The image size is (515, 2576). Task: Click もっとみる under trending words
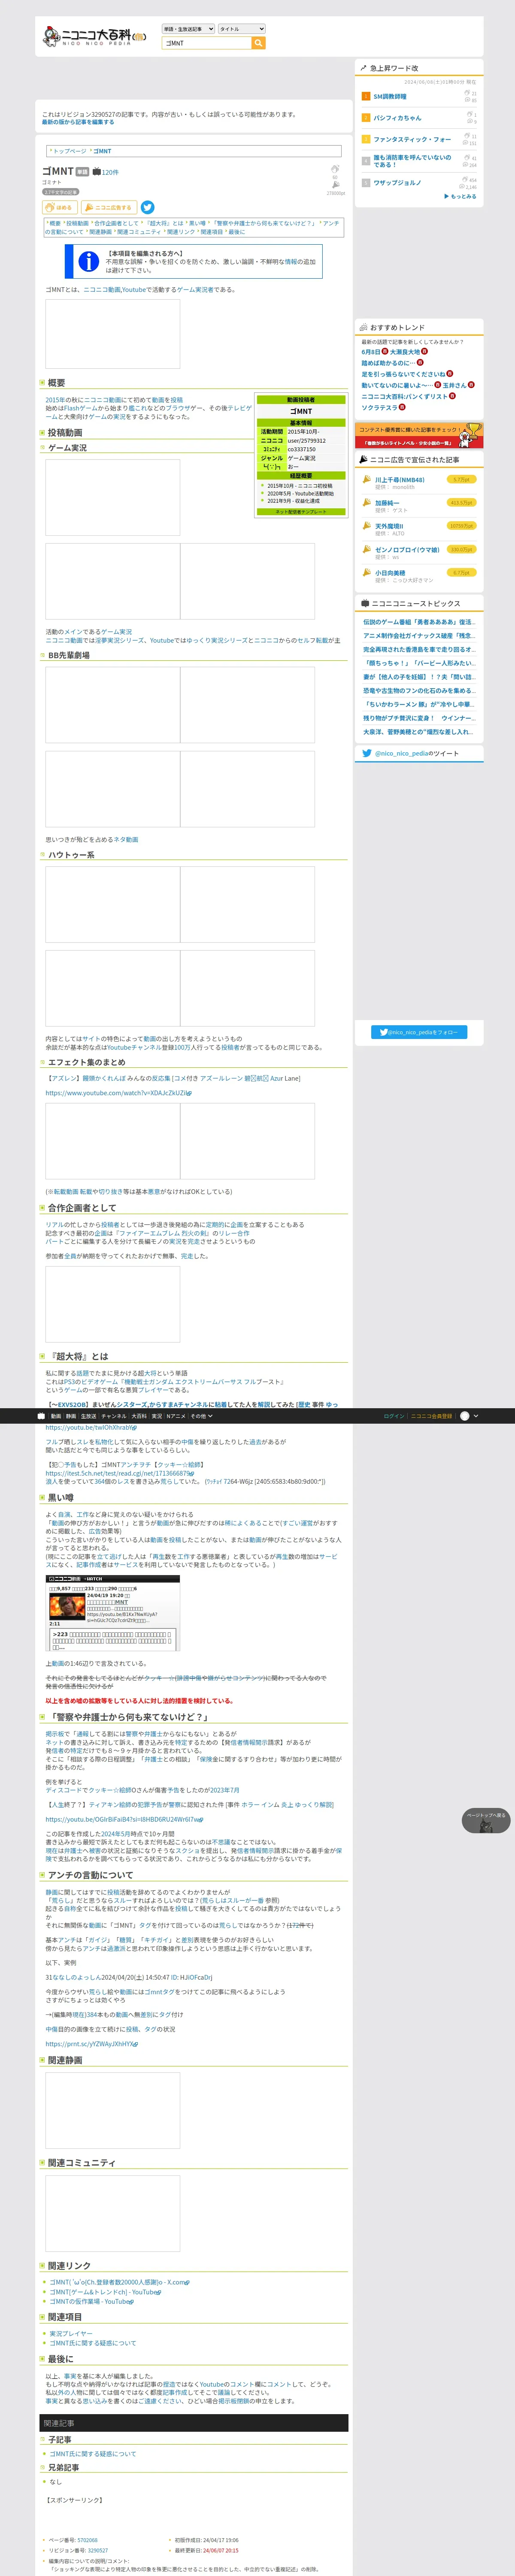click(x=460, y=196)
